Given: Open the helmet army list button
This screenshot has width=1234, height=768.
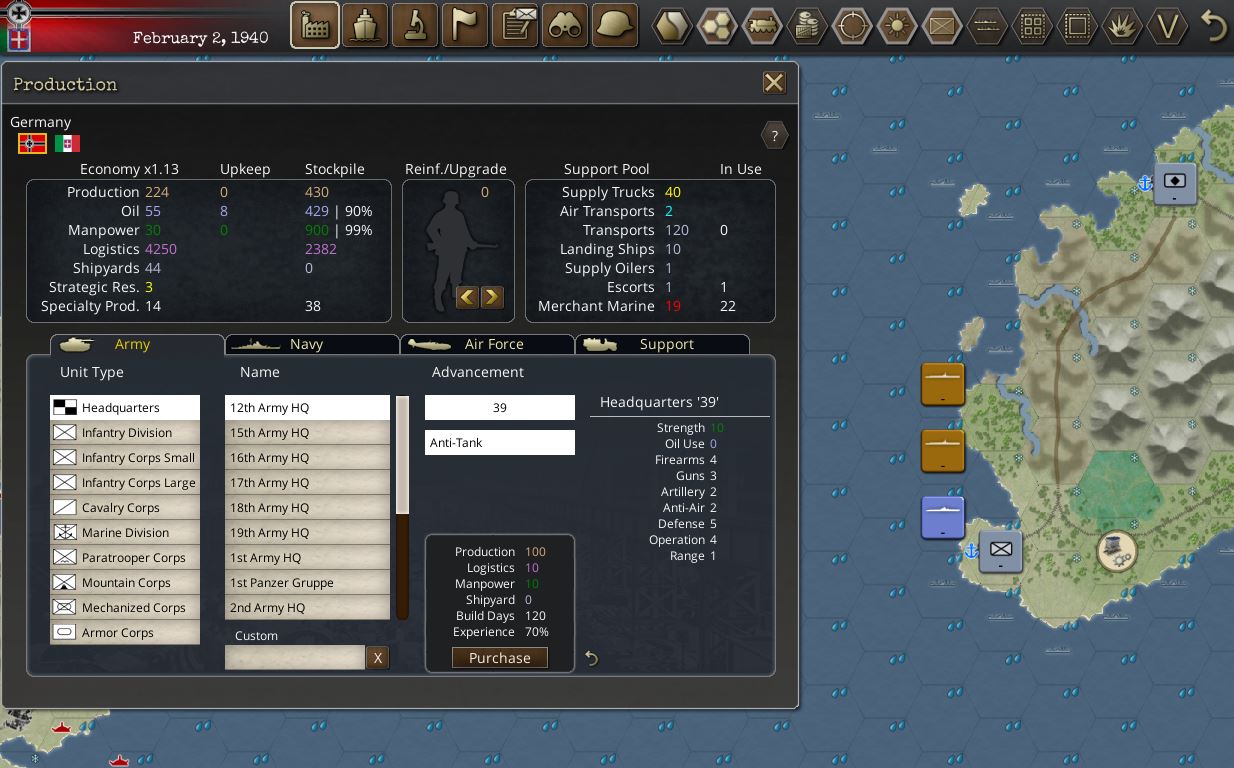Looking at the screenshot, I should [x=615, y=25].
